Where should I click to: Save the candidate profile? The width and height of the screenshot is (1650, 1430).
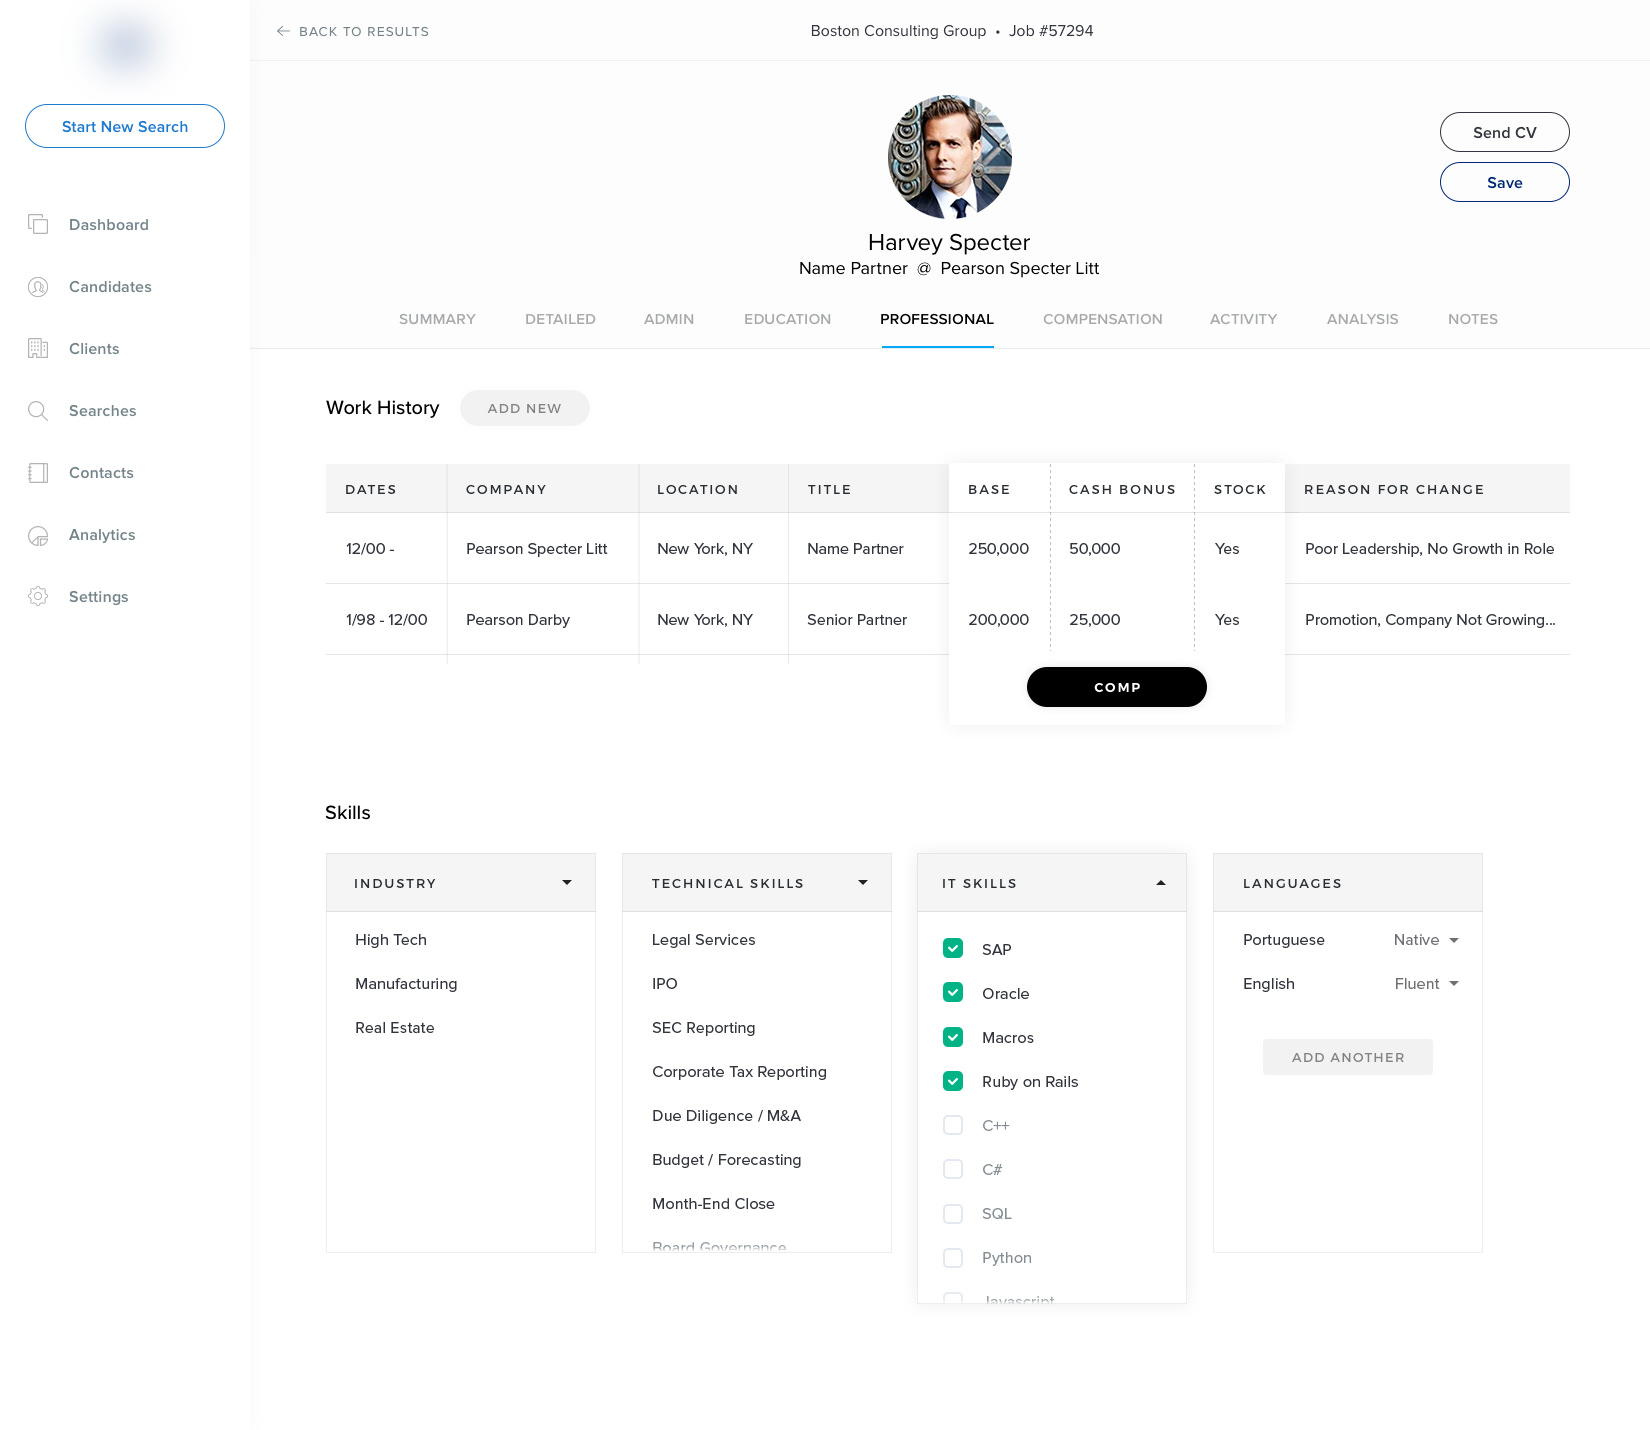1504,182
